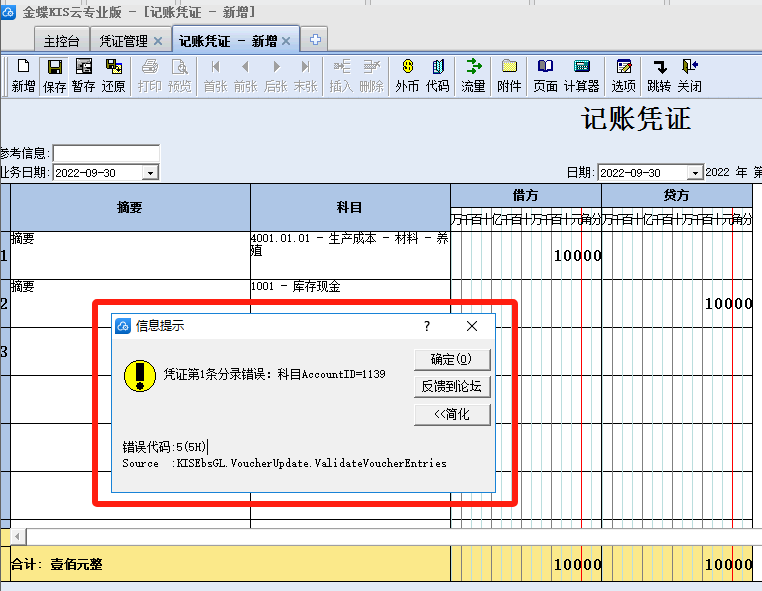Viewport: 762px width, 591px height.
Task: Select the 记账凭证 - 新增 tab
Action: pyautogui.click(x=236, y=40)
